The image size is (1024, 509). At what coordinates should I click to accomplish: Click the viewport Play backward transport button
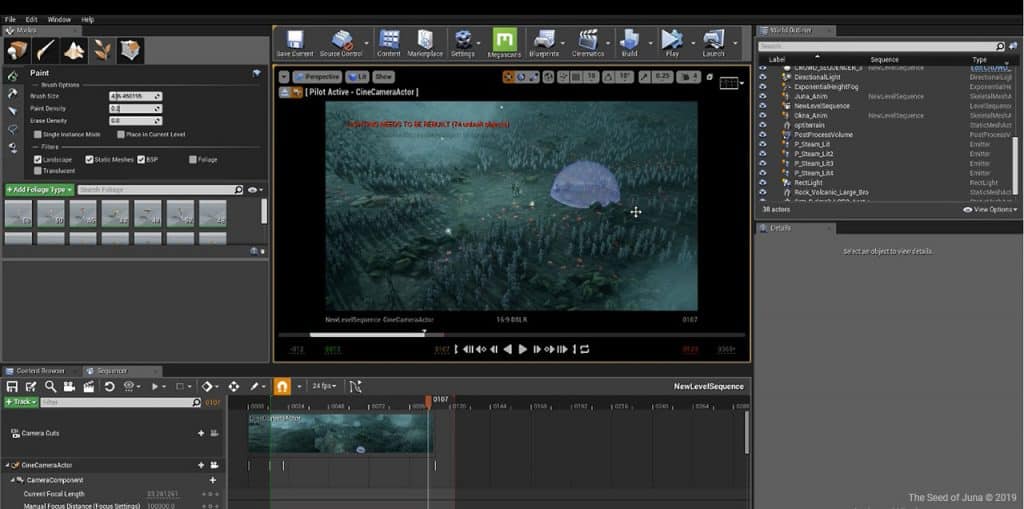[x=507, y=350]
